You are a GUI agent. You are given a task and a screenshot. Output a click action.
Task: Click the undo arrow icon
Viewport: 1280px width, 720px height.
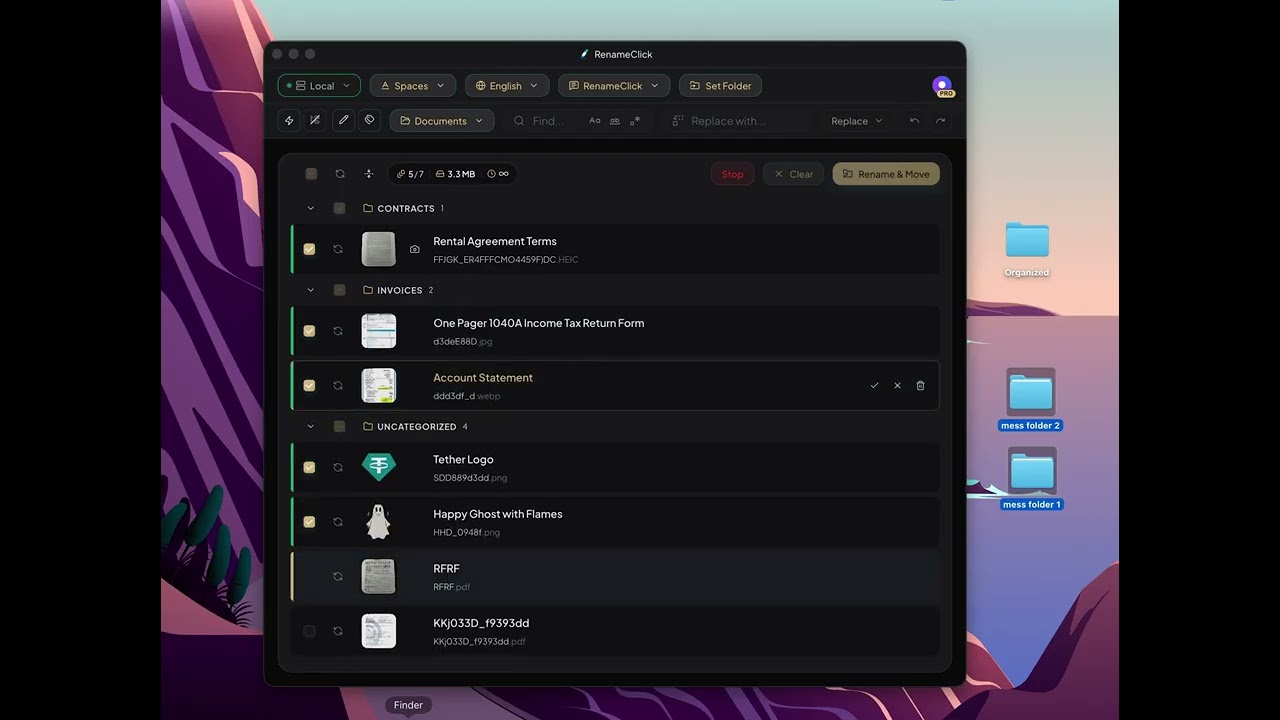[915, 120]
